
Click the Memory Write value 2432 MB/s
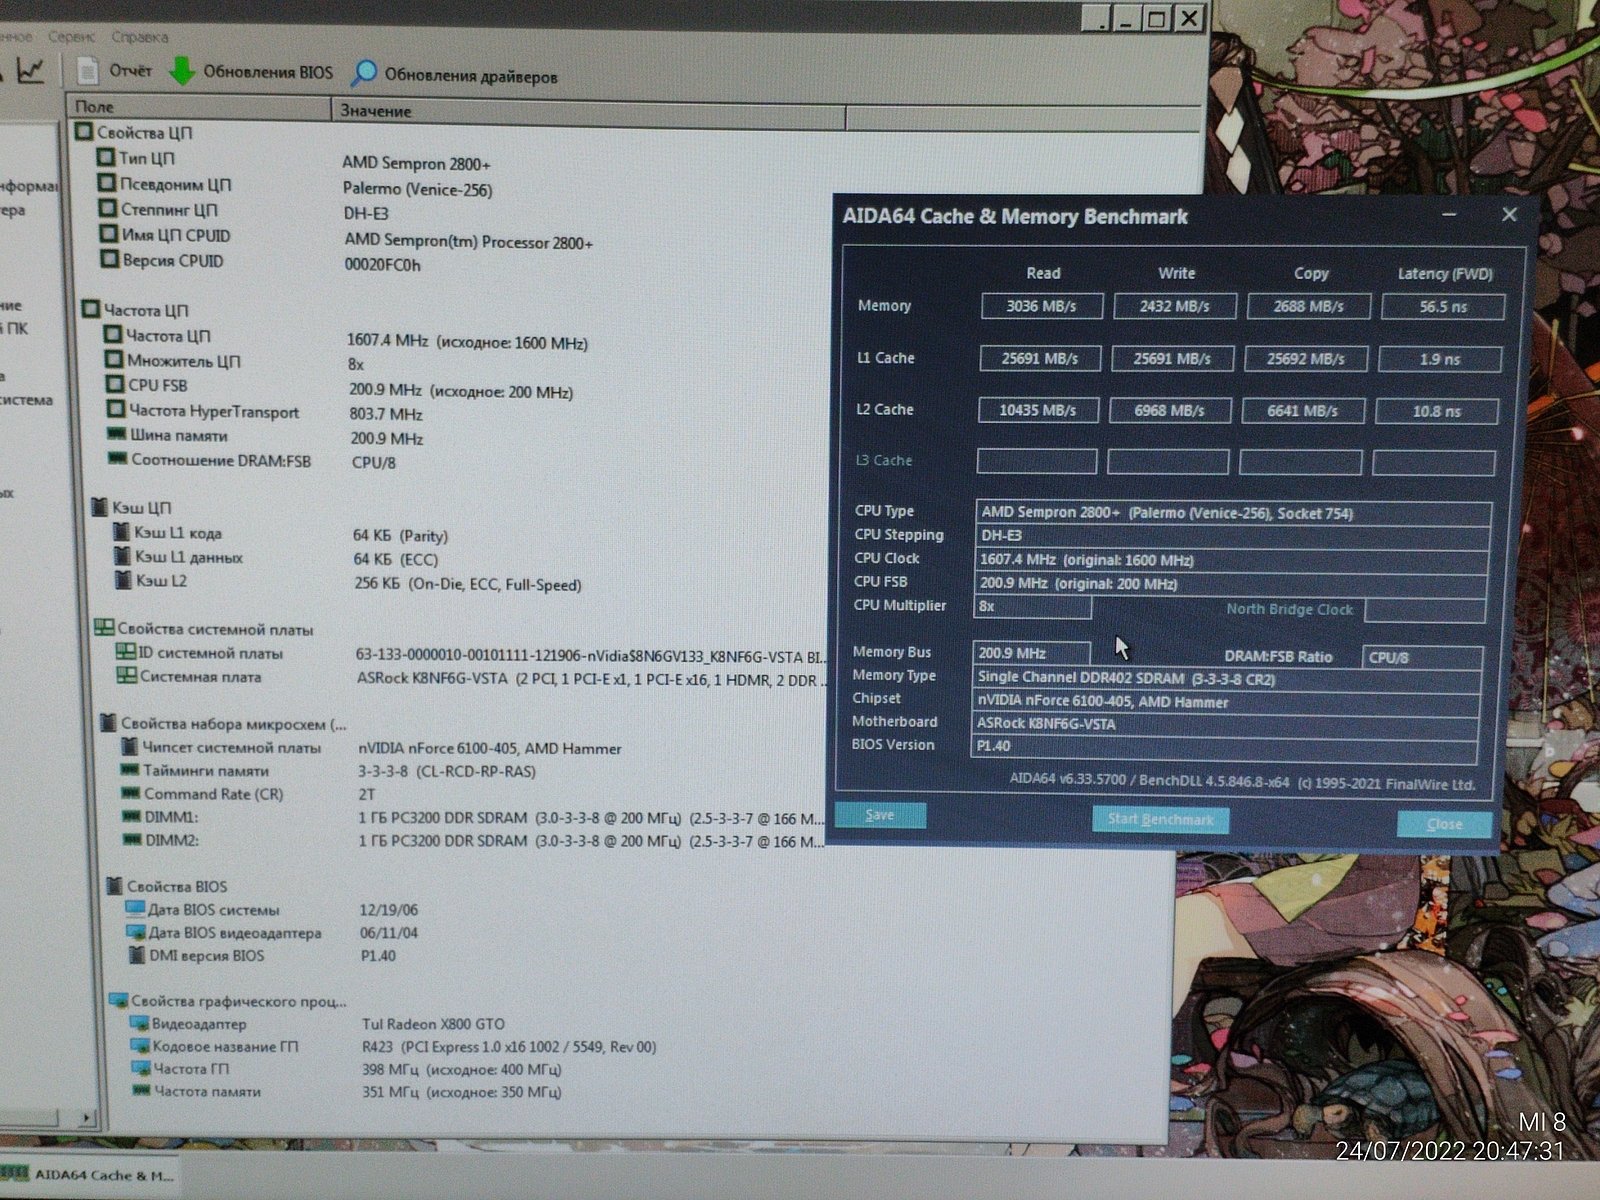(x=1174, y=306)
